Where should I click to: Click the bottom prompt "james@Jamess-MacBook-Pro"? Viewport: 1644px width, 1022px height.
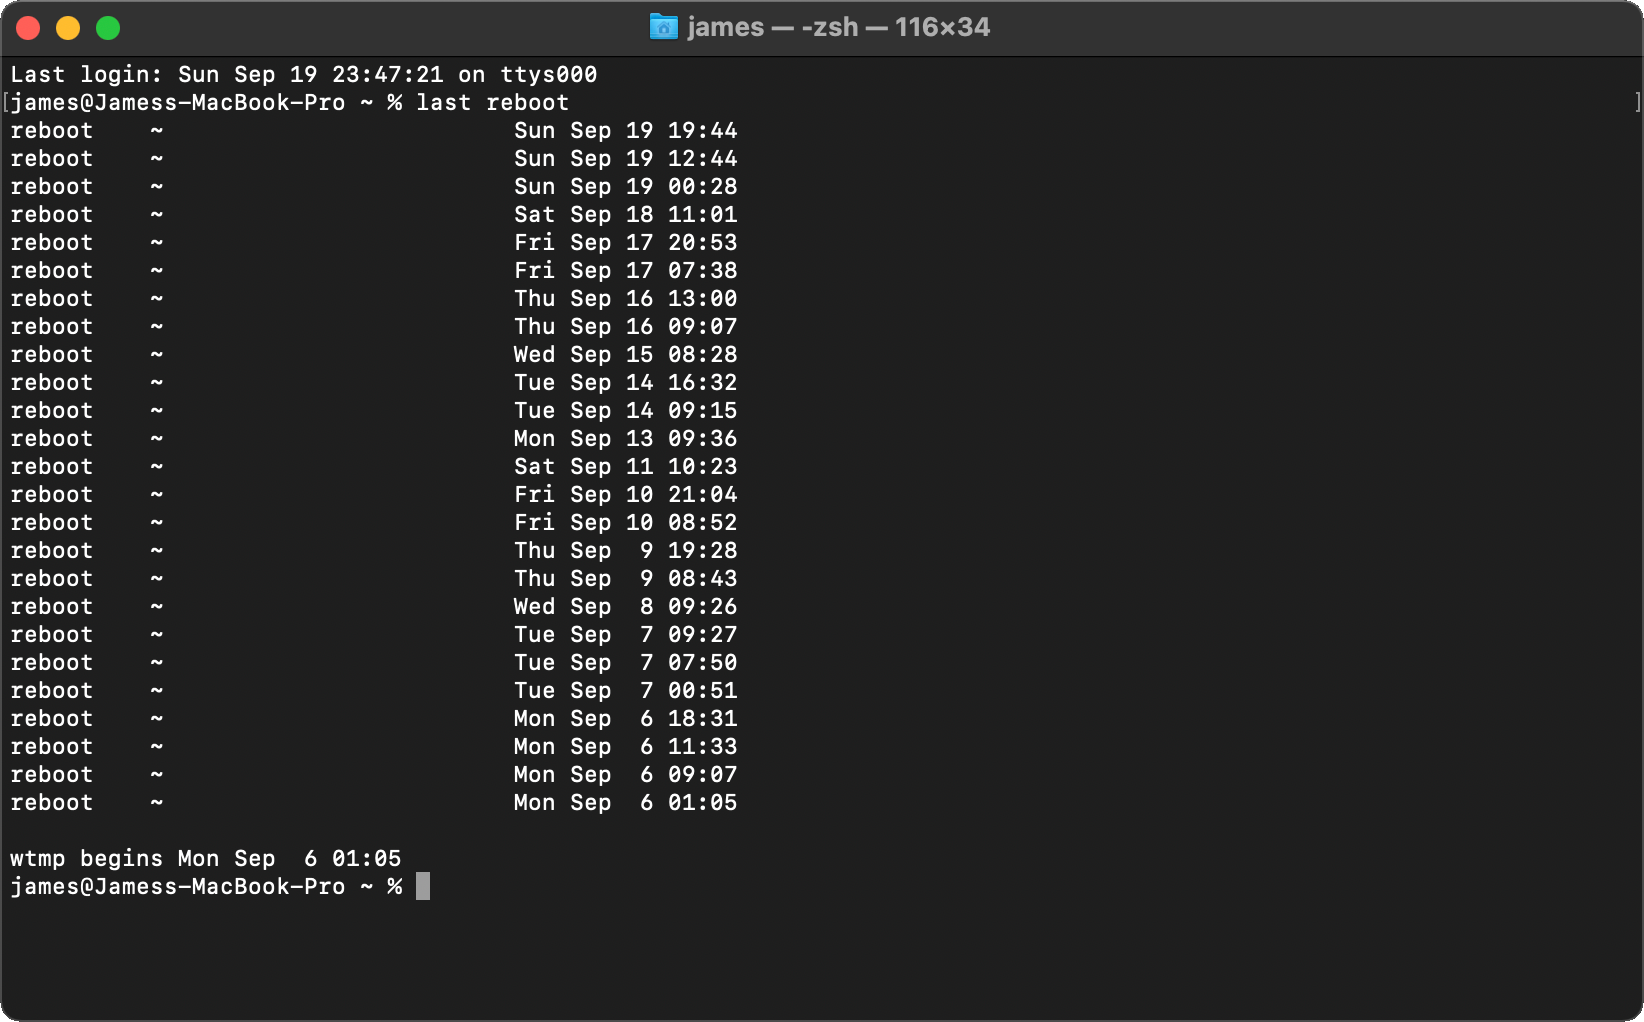[x=178, y=887]
